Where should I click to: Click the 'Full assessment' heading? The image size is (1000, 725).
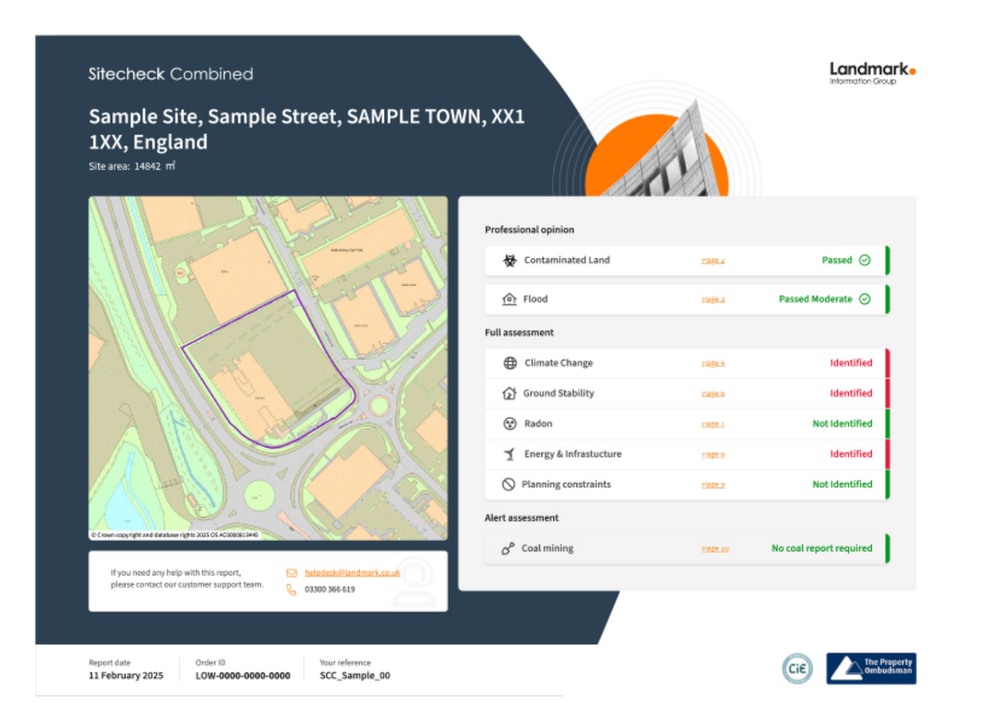pos(519,333)
